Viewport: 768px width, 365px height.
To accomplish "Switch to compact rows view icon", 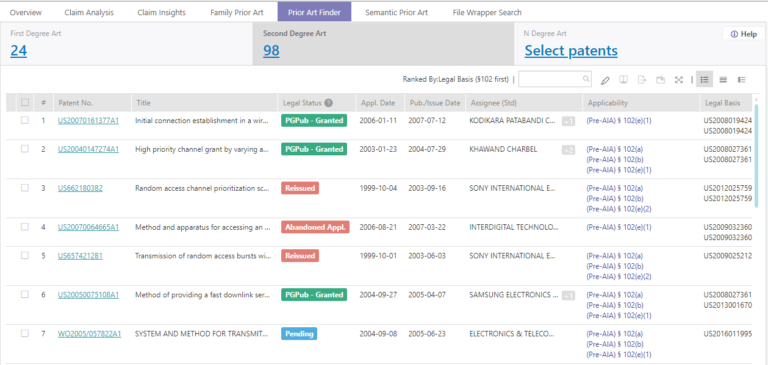I will click(723, 80).
